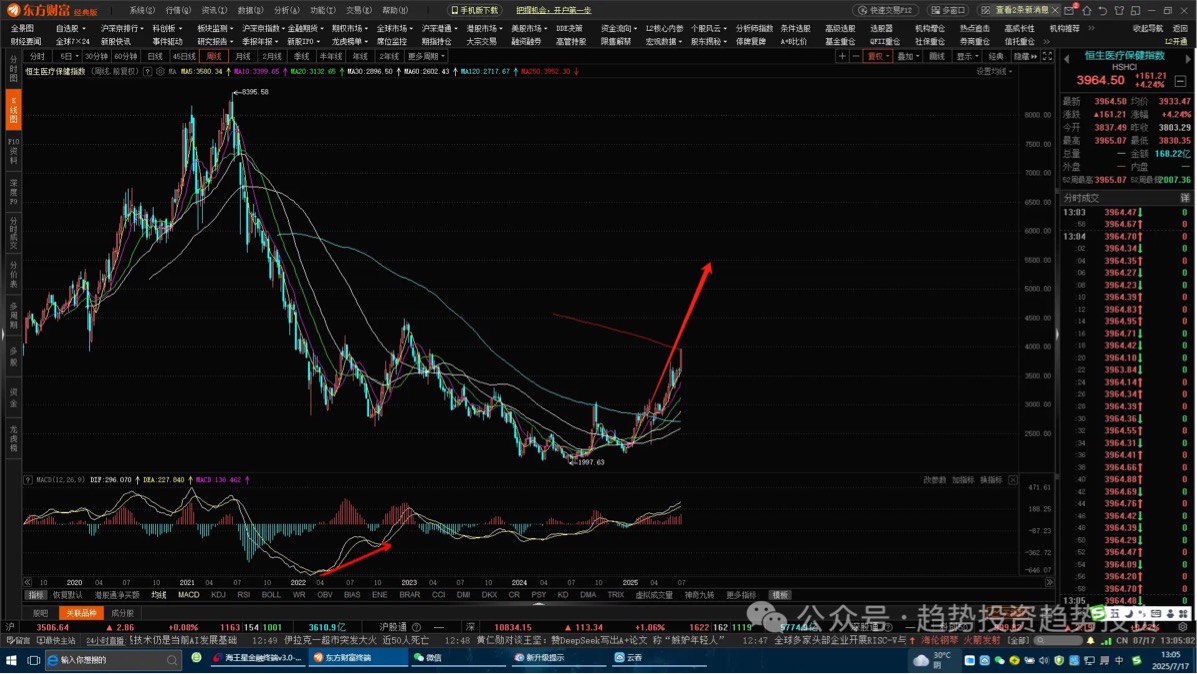Viewport: 1197px width, 674px height.
Task: Open the MA settings gear icon
Action: (x=160, y=71)
